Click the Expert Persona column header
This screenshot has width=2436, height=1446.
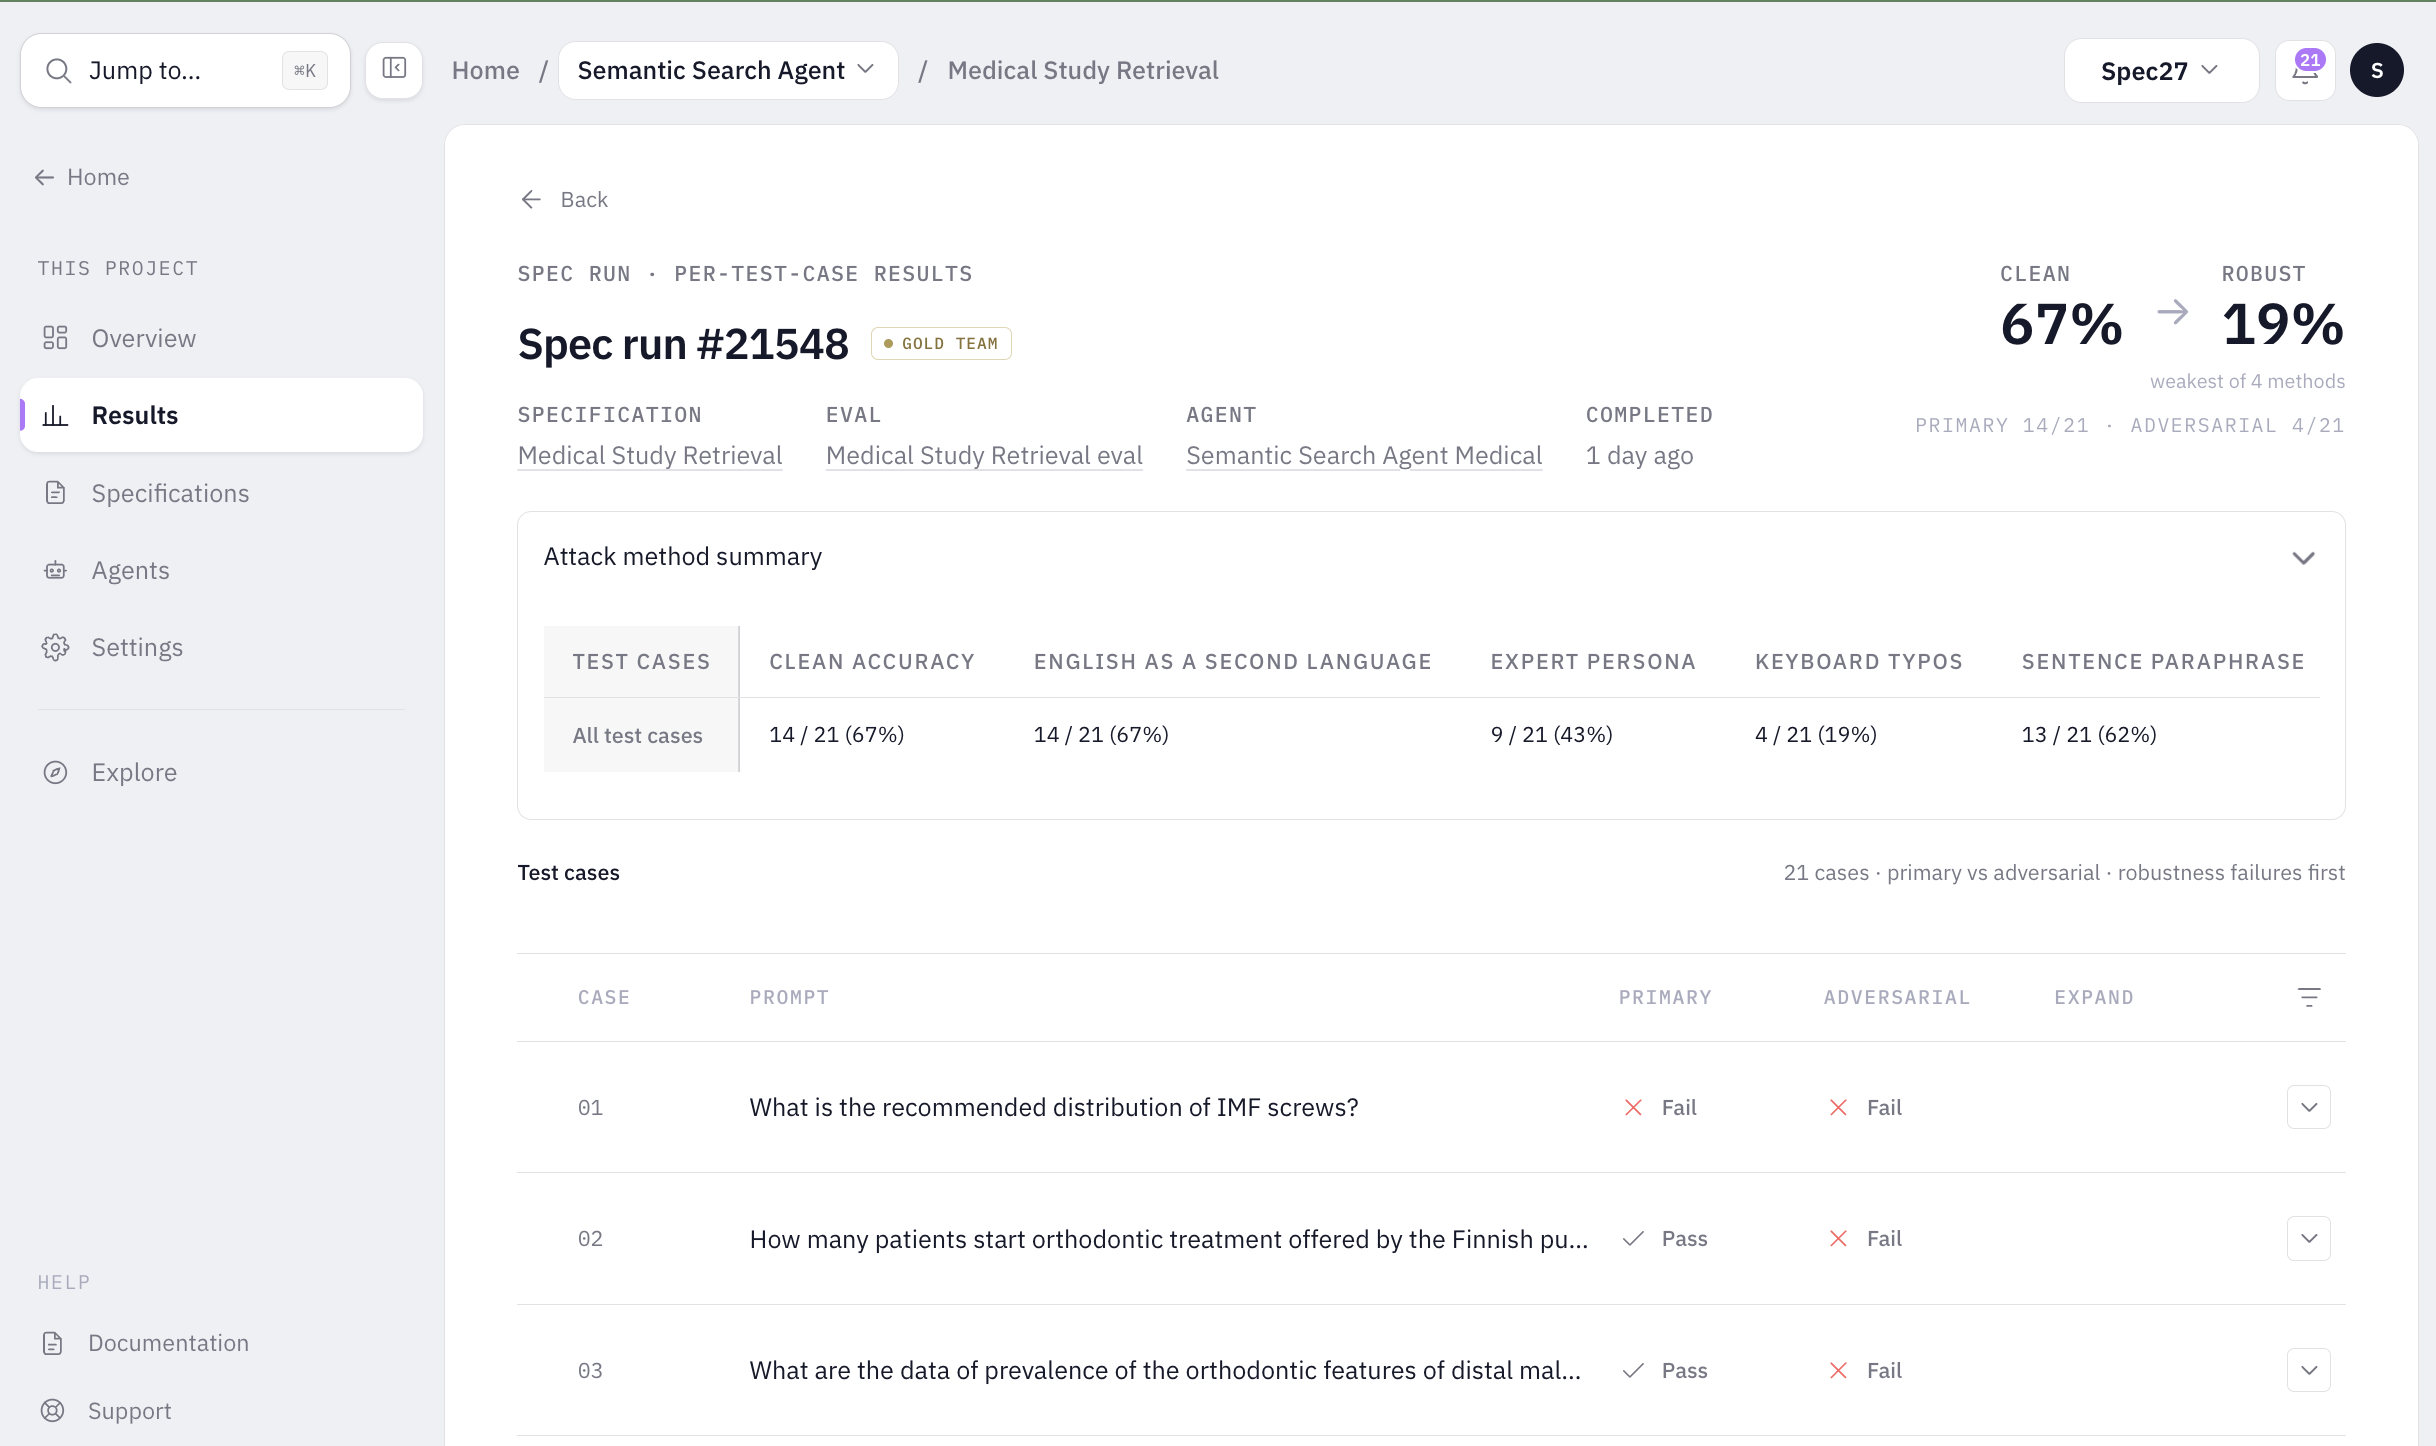click(x=1593, y=661)
